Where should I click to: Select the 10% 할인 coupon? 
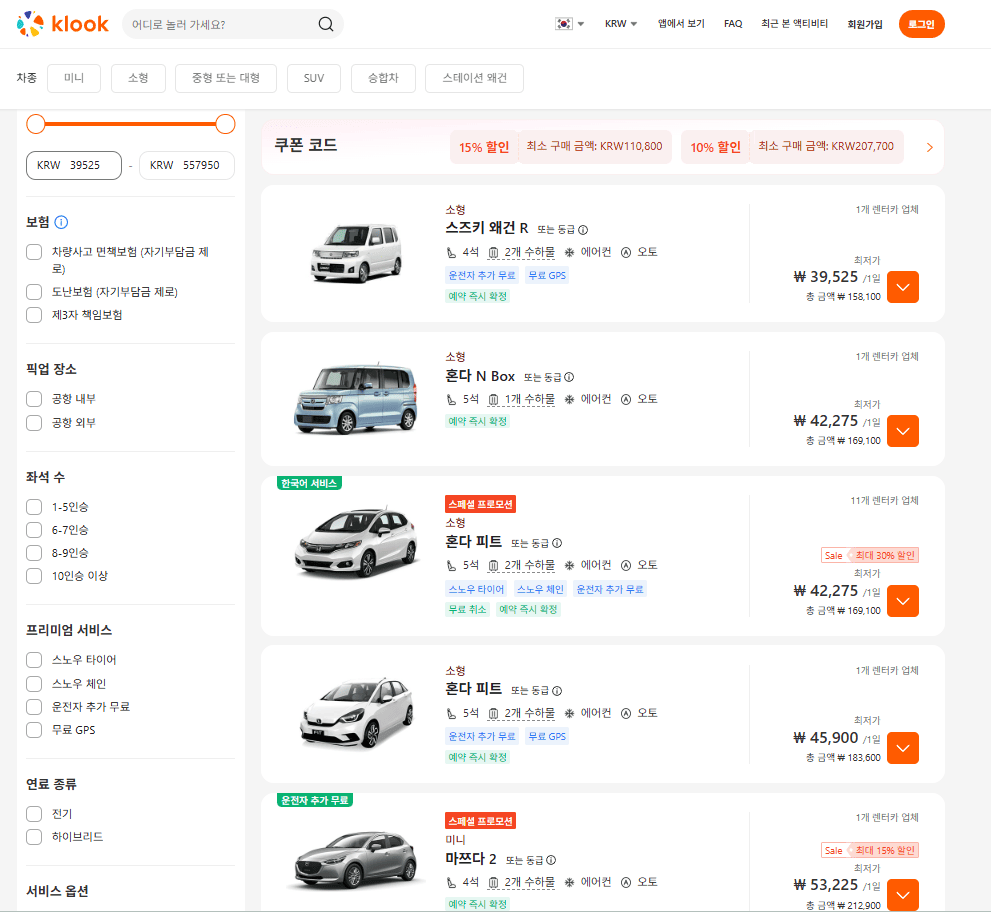click(x=792, y=147)
